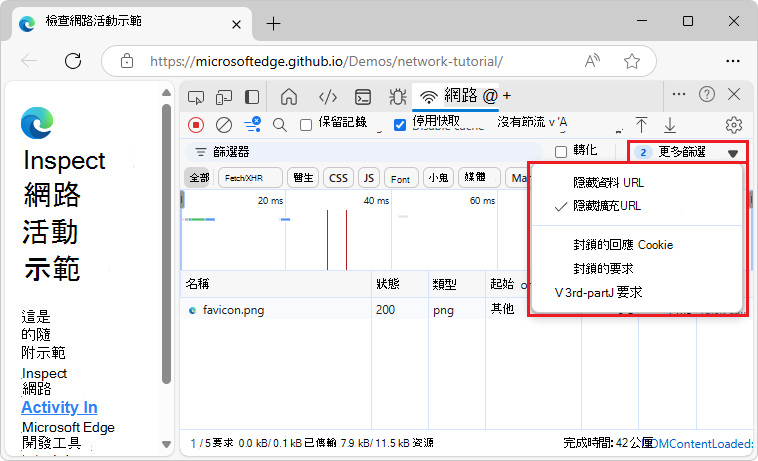The height and width of the screenshot is (461, 758).
Task: Select the JS filter type
Action: point(369,178)
